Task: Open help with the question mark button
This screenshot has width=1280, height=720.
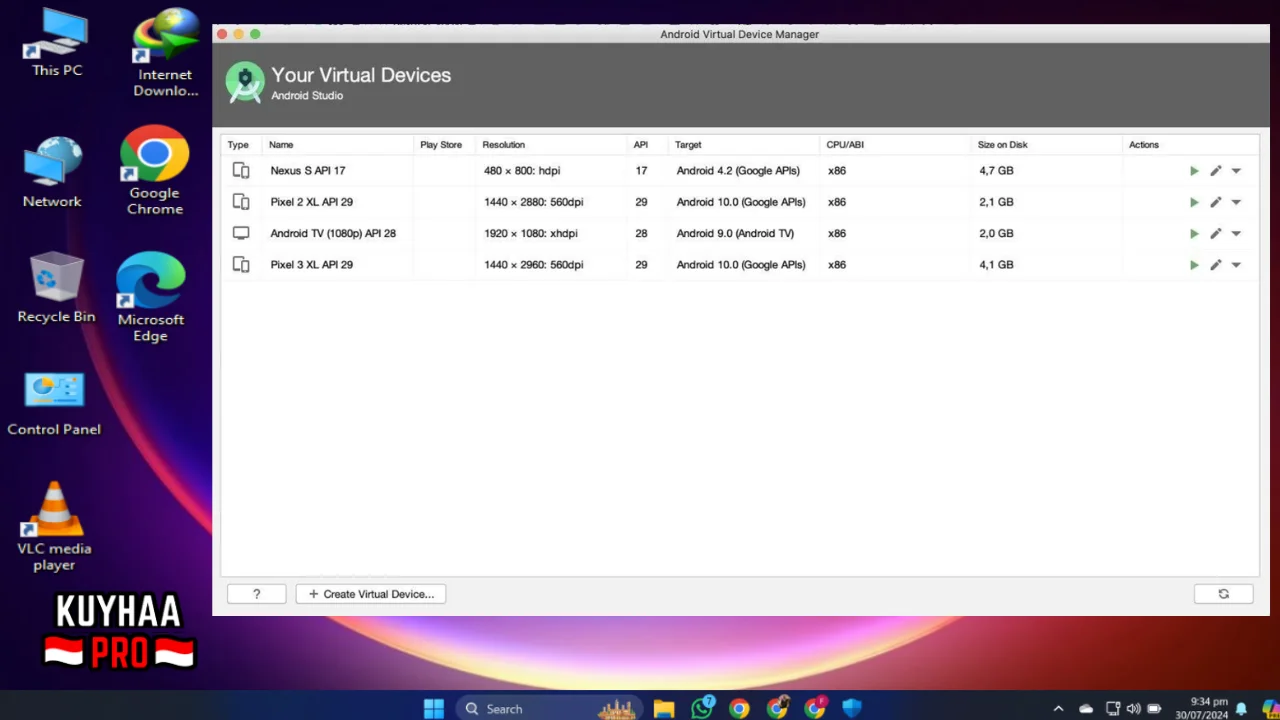Action: (x=256, y=594)
